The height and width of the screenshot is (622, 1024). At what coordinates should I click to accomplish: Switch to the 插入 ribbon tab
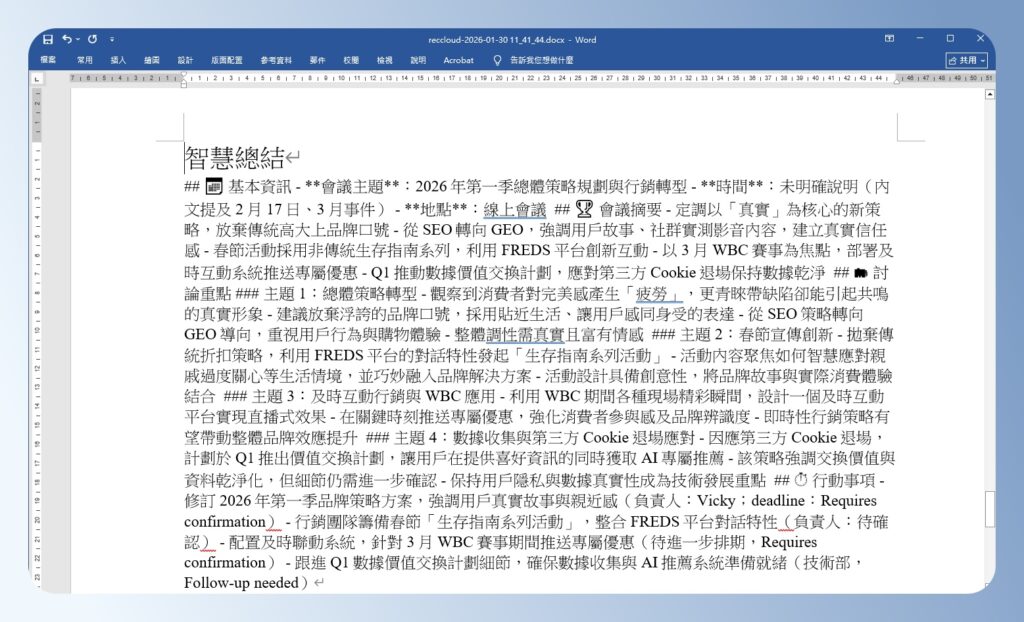[118, 59]
